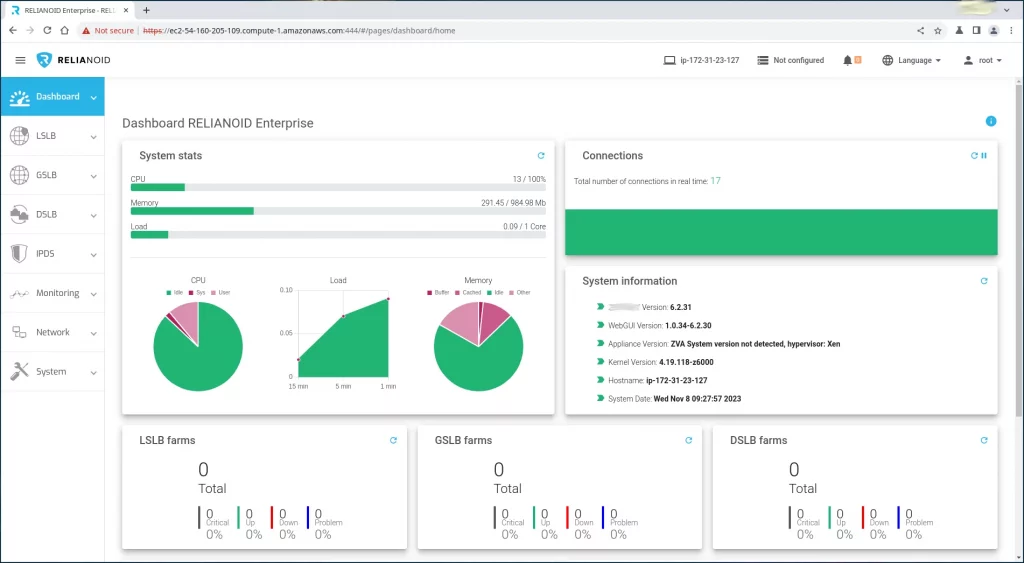The image size is (1024, 563).
Task: Click the cluster Not configured icon
Action: [763, 60]
